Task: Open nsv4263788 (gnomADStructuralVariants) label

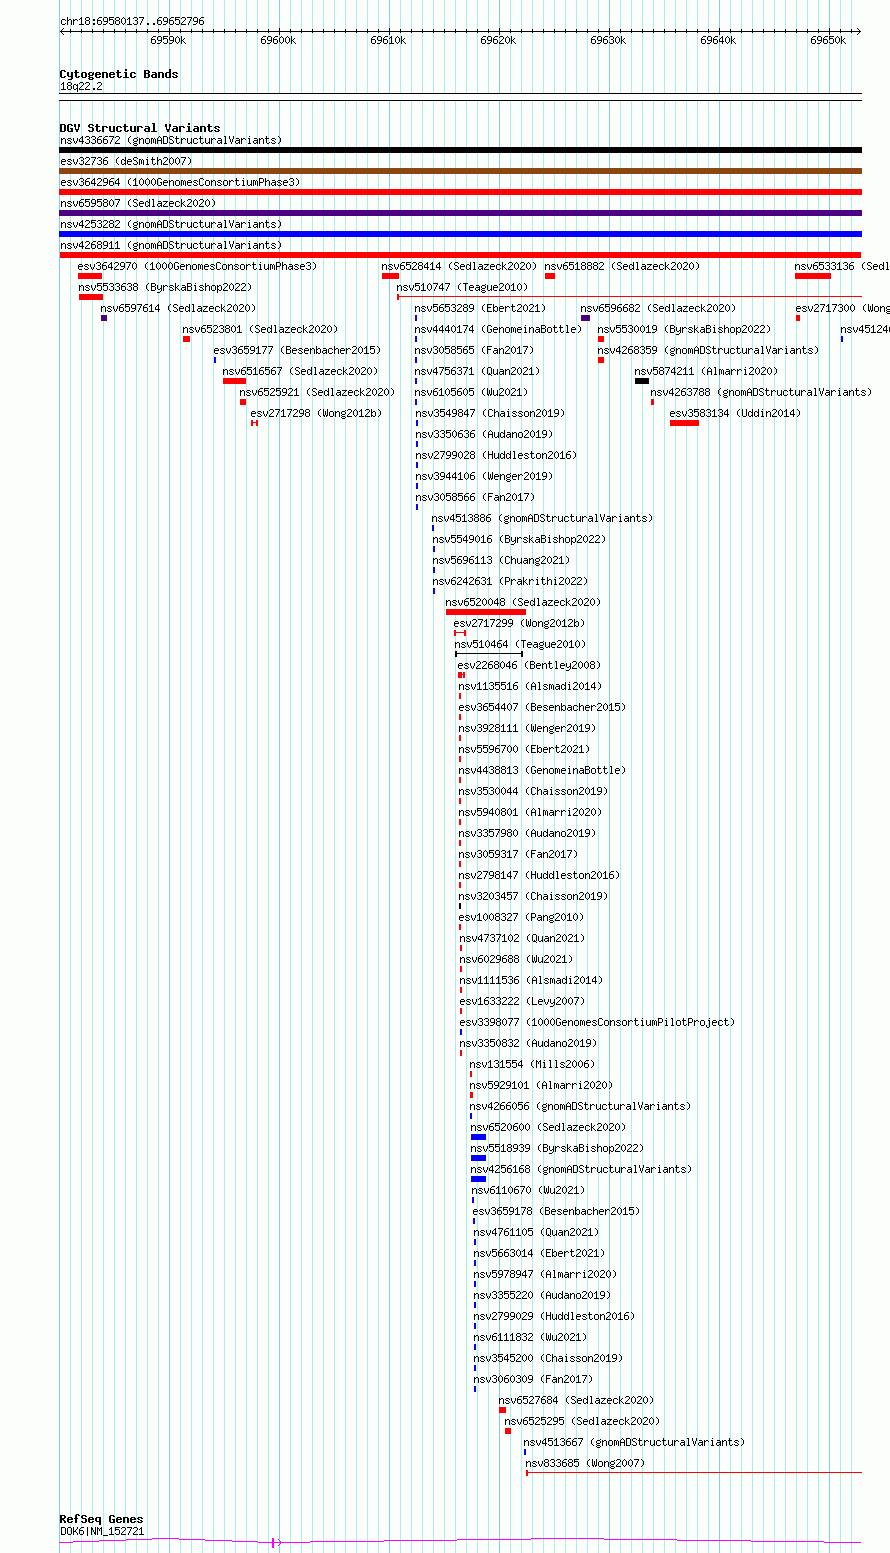Action: tap(761, 392)
